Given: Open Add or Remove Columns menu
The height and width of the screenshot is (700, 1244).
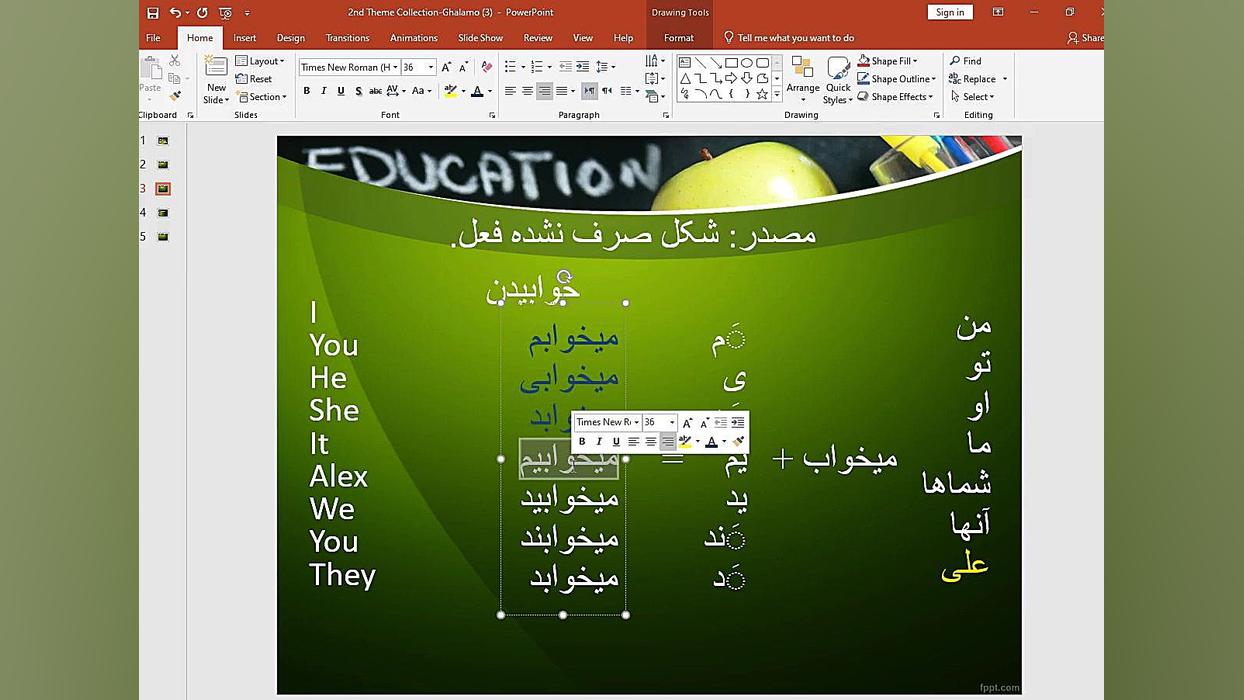Looking at the screenshot, I should [630, 91].
